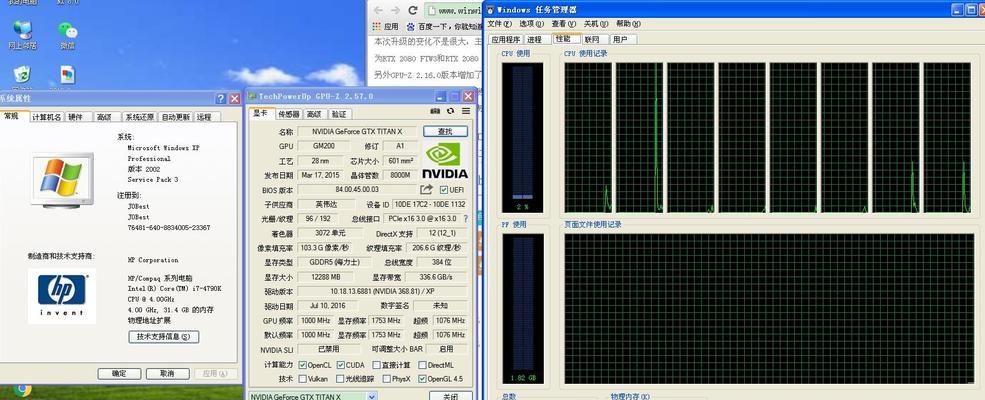Click the CPU 使用 meter showing 2 %
This screenshot has height=400, width=985.
pos(522,138)
